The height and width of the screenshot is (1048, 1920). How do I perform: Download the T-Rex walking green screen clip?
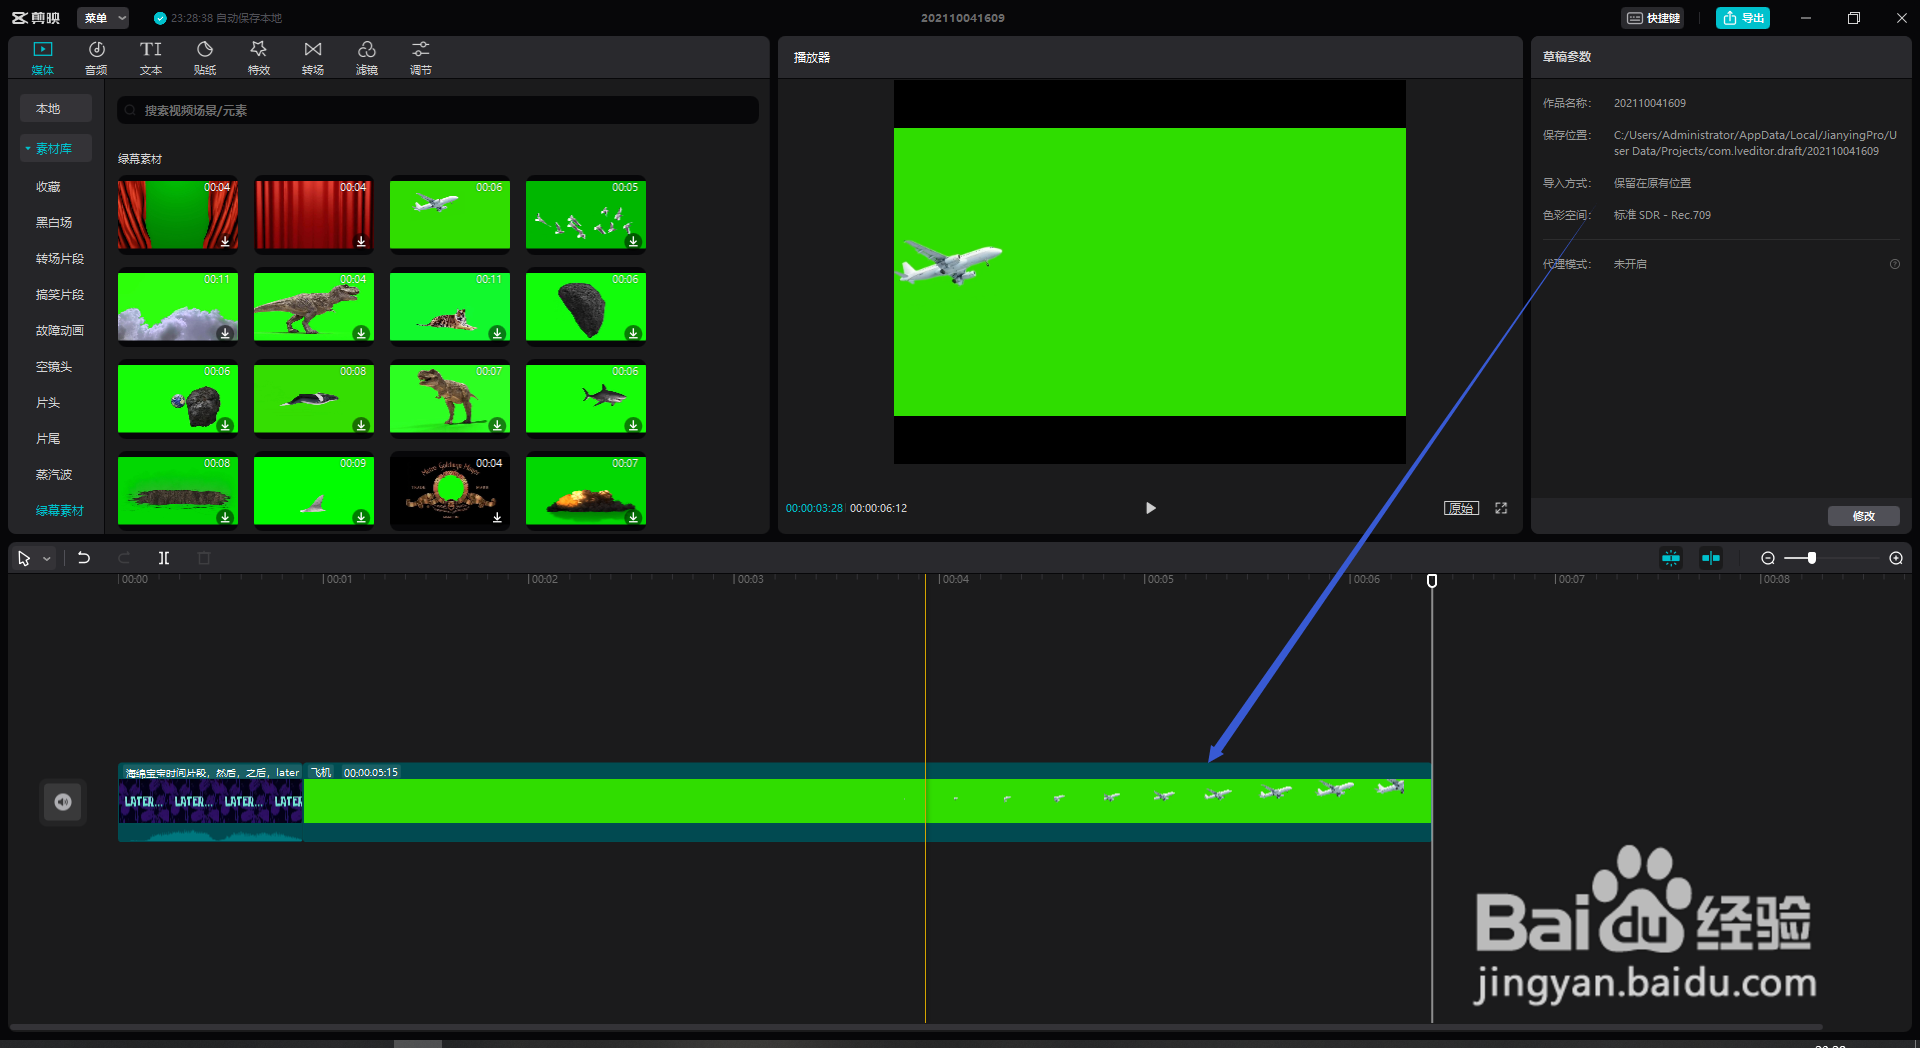coord(361,333)
